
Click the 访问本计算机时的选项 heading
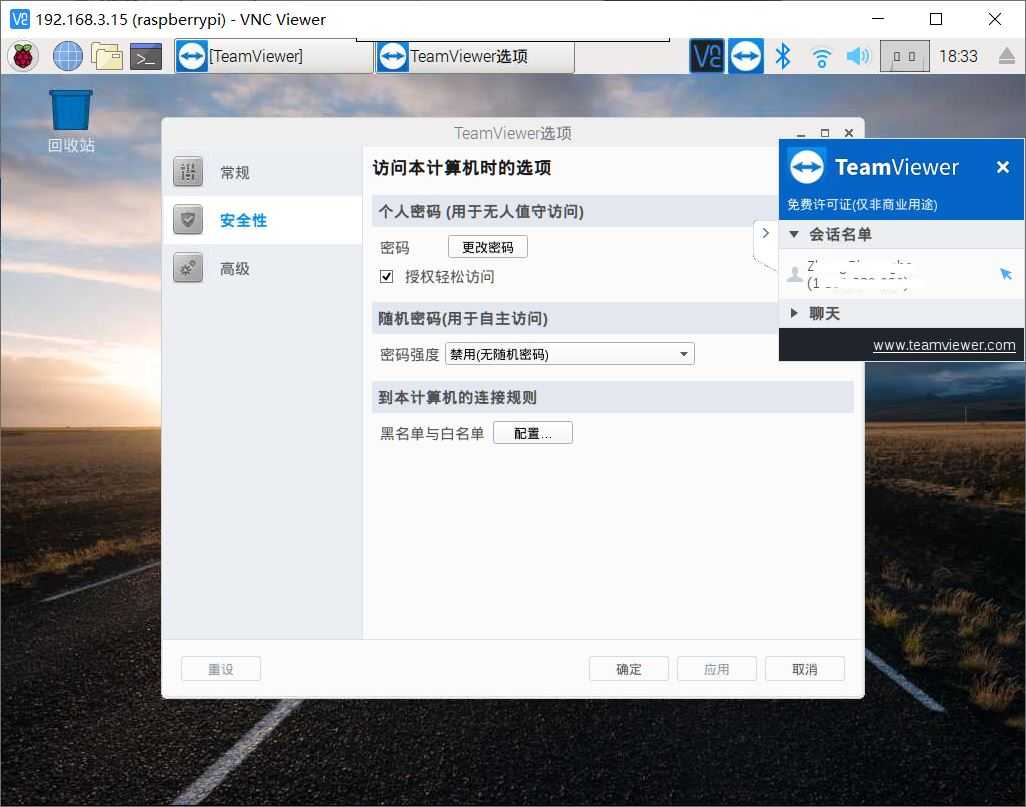[x=461, y=168]
